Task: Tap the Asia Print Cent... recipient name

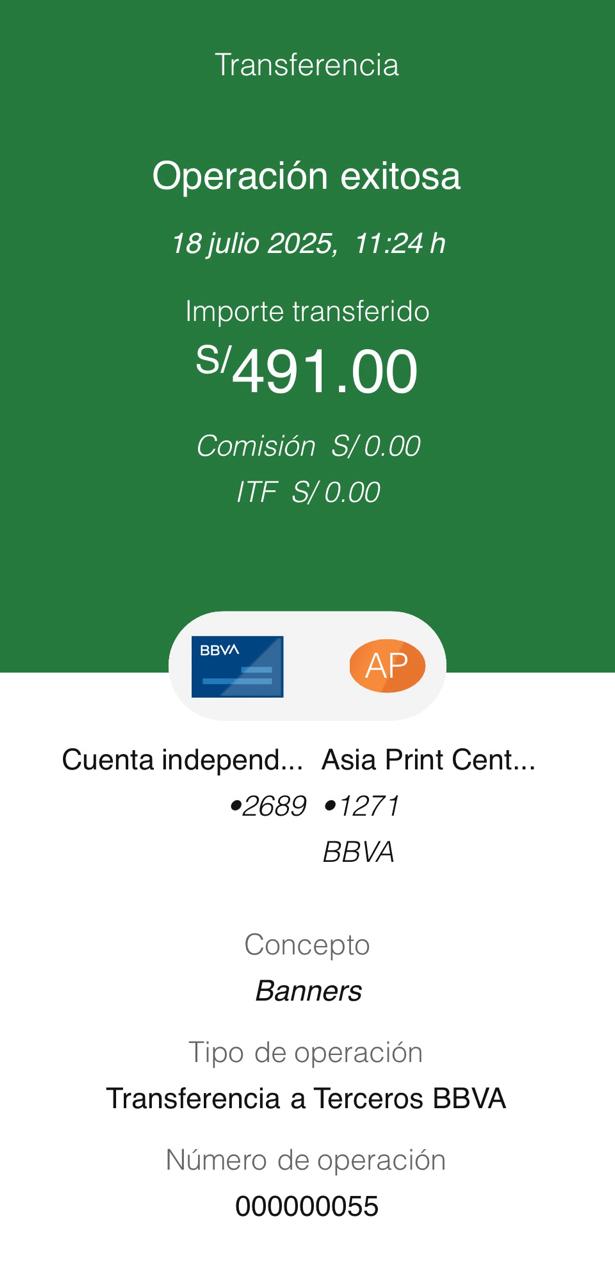Action: [428, 760]
